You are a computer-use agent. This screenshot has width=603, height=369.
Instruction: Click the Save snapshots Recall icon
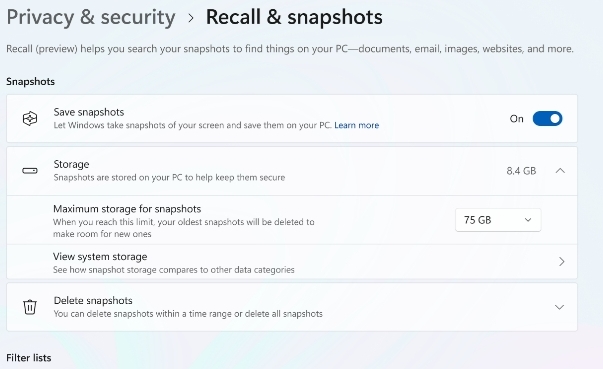pyautogui.click(x=30, y=119)
